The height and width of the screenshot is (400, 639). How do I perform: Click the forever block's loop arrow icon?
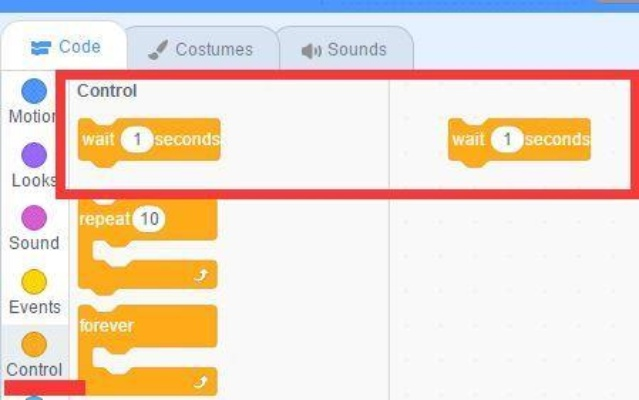click(x=201, y=382)
